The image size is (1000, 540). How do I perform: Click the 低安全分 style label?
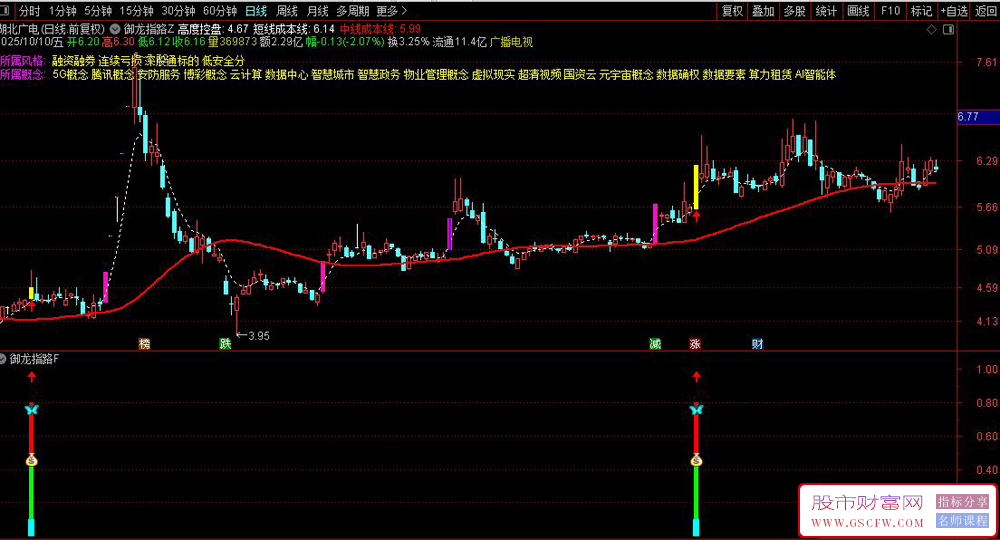click(223, 61)
